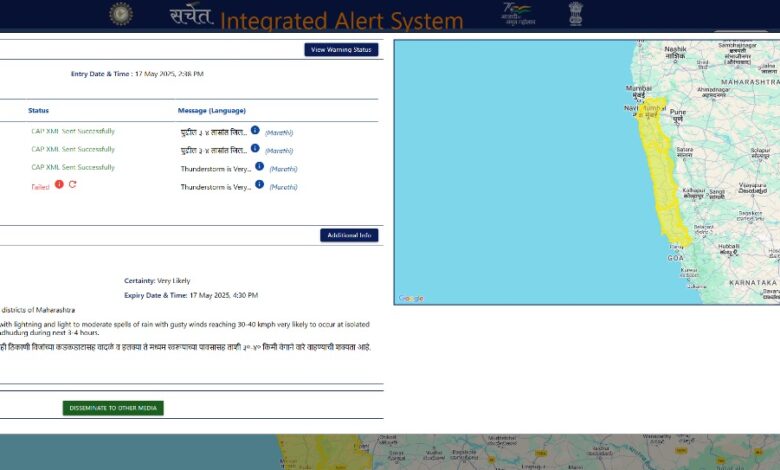
Task: Open View Warning Status
Action: pos(341,49)
